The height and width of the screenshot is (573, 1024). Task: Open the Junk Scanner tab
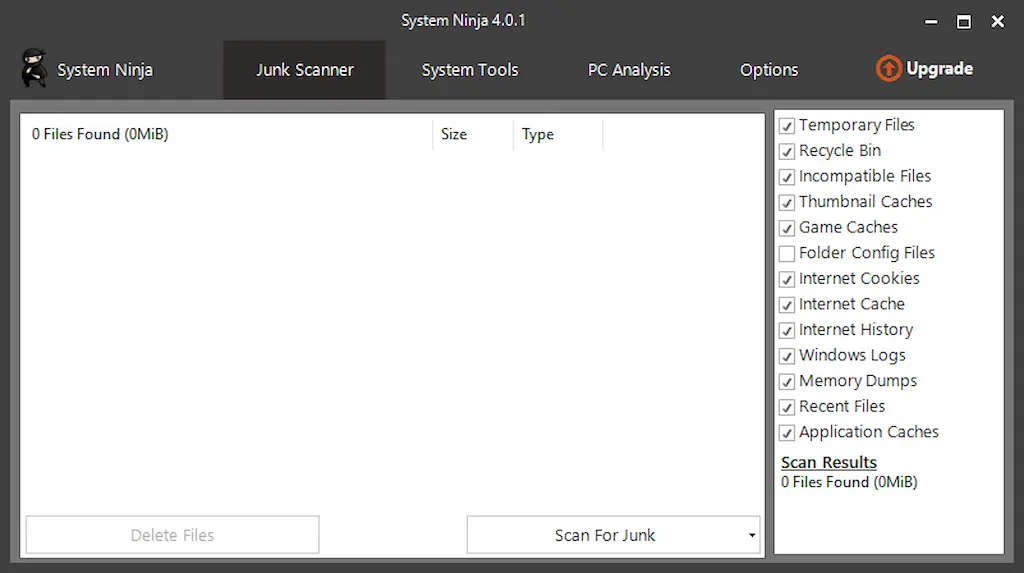click(304, 70)
